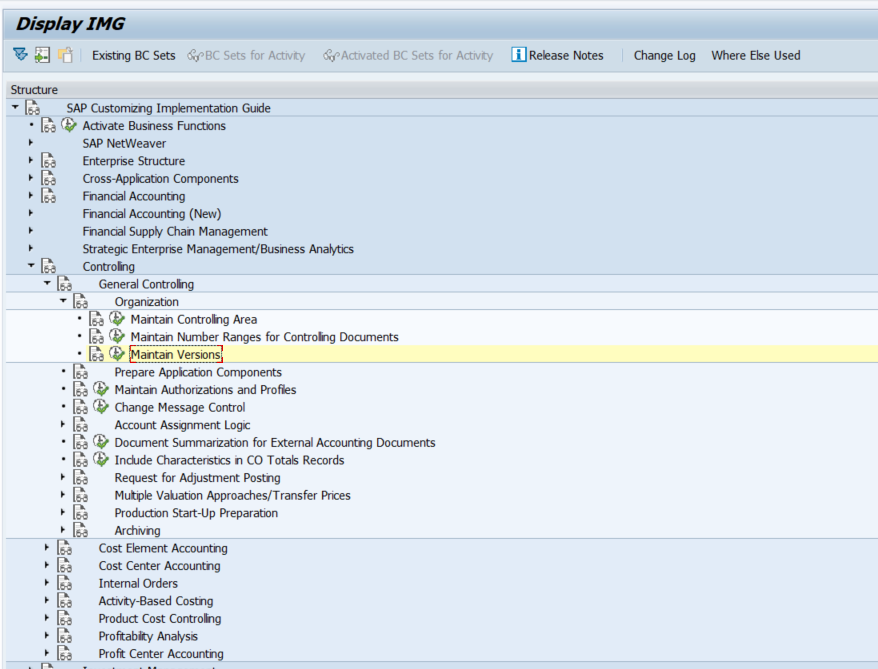
Task: Expand the Cost Center Accounting node
Action: (47, 565)
